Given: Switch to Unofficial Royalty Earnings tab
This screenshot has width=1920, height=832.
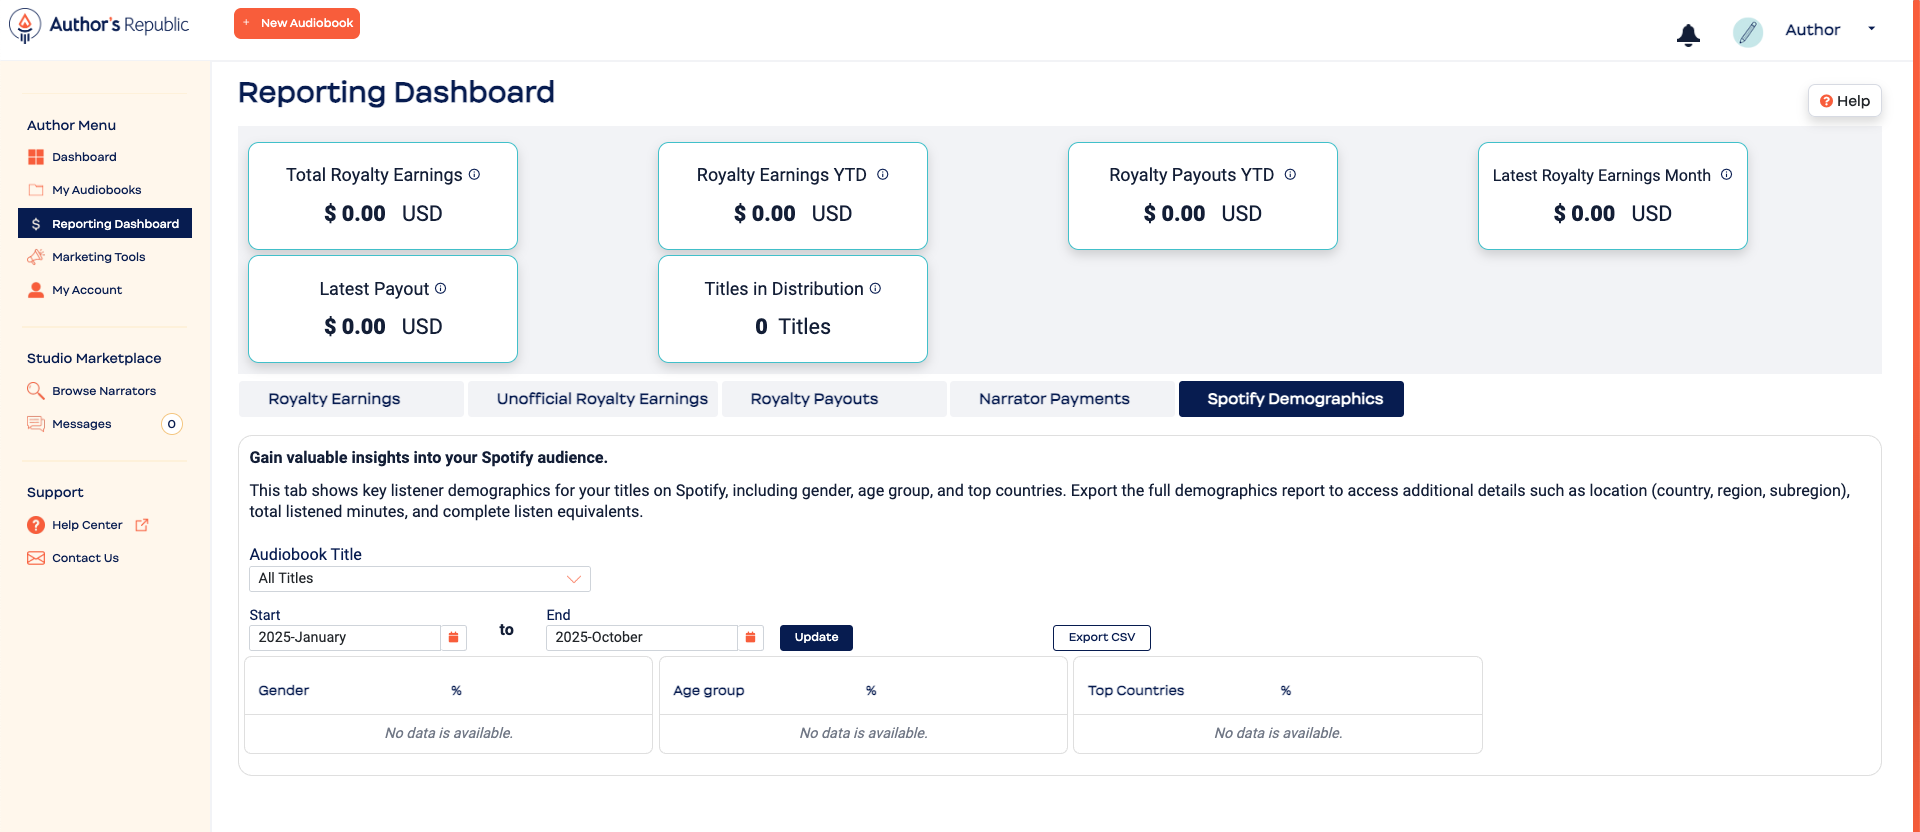Looking at the screenshot, I should 594,399.
